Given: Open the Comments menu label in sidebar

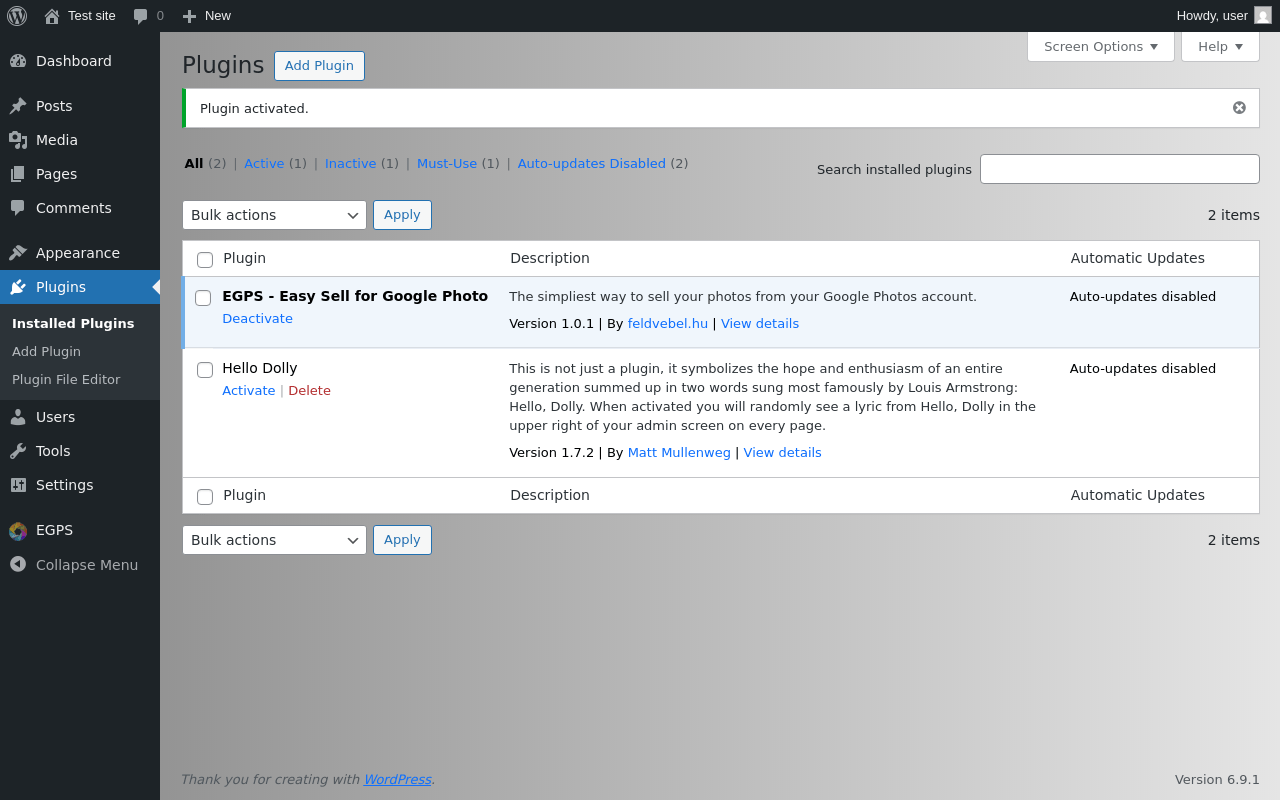Looking at the screenshot, I should click(x=74, y=208).
